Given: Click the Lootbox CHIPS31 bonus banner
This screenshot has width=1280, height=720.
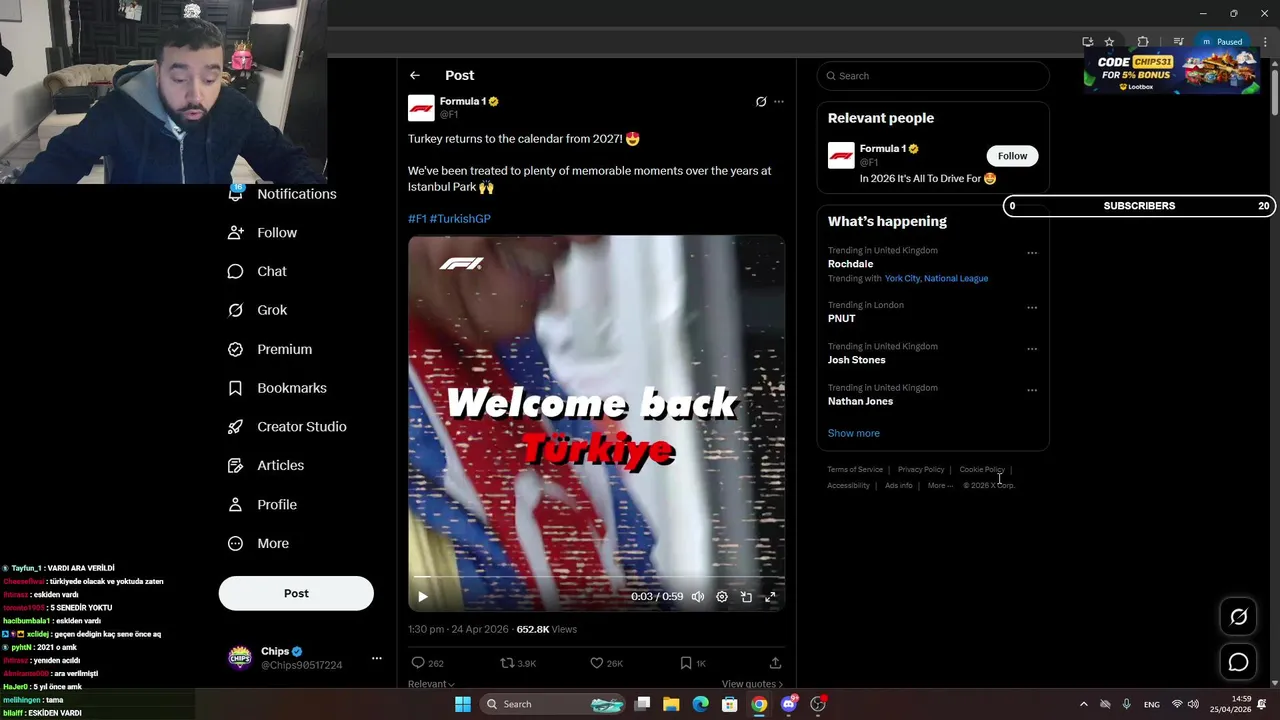Looking at the screenshot, I should point(1171,70).
